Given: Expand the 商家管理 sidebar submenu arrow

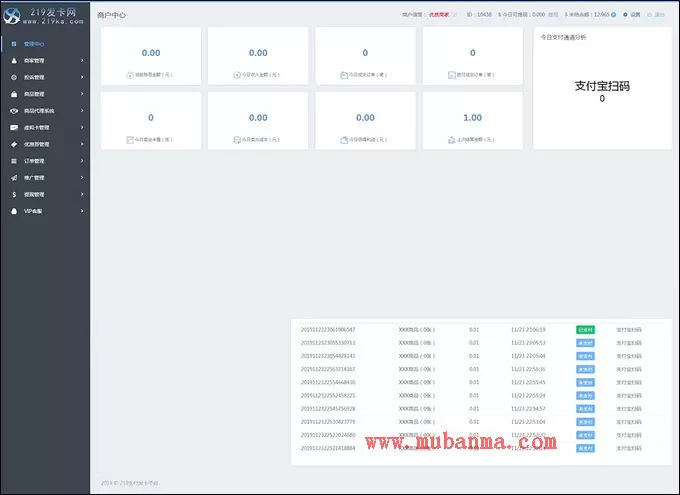Looking at the screenshot, I should pyautogui.click(x=82, y=61).
